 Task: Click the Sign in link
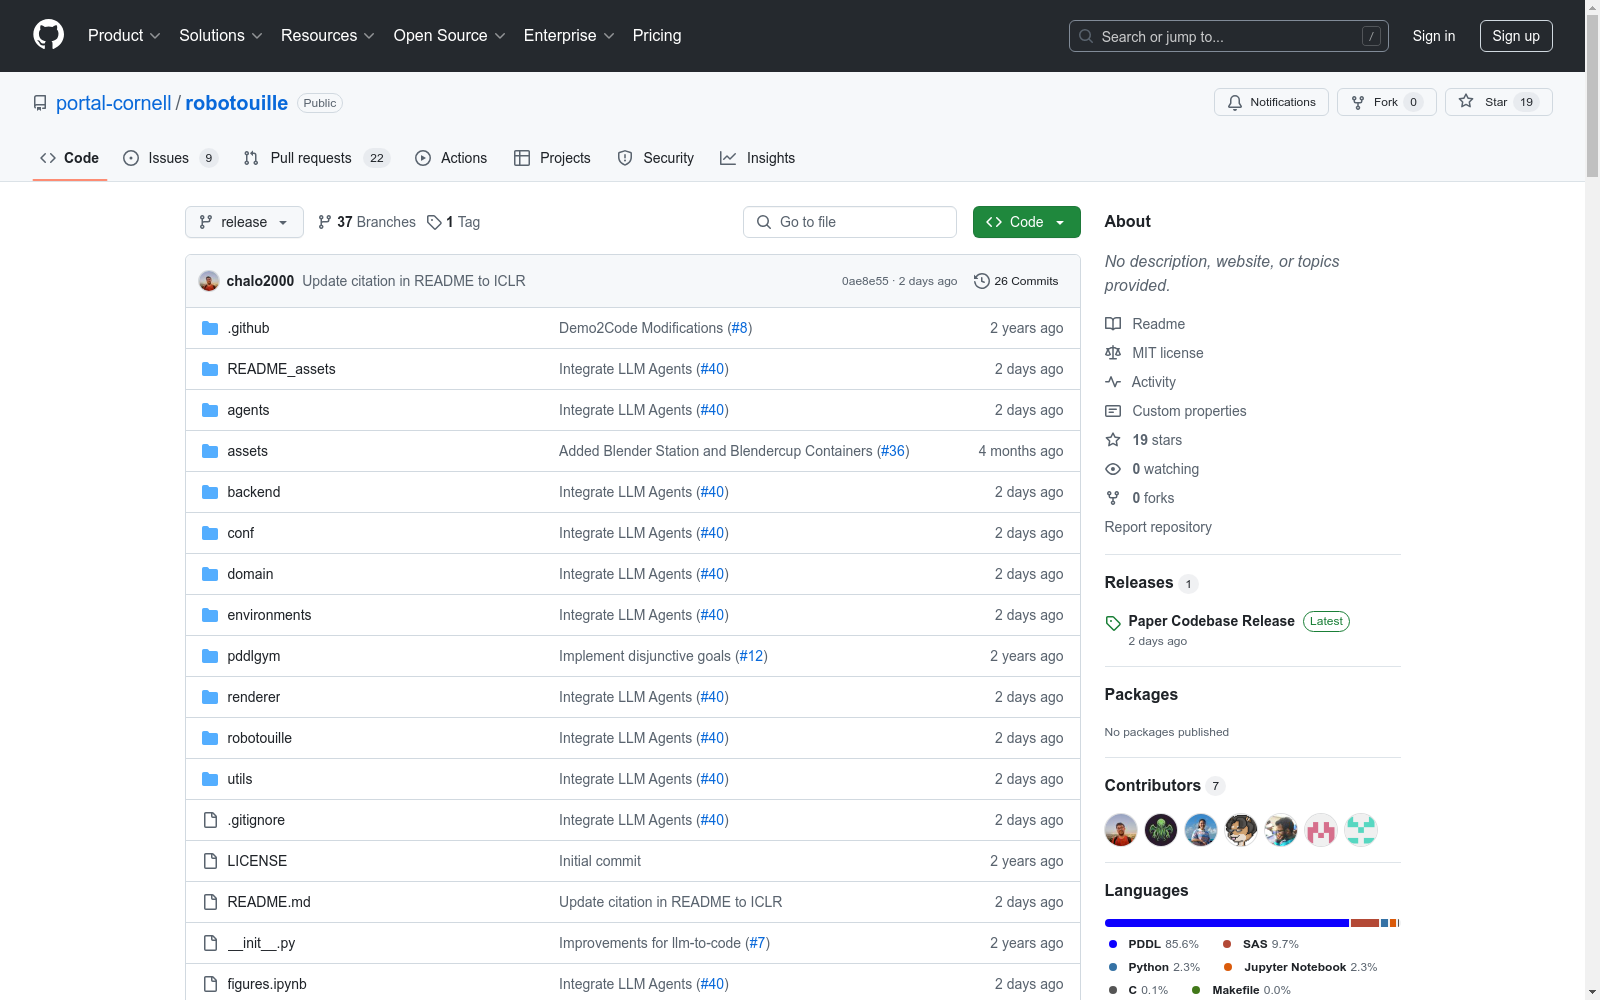pos(1434,36)
